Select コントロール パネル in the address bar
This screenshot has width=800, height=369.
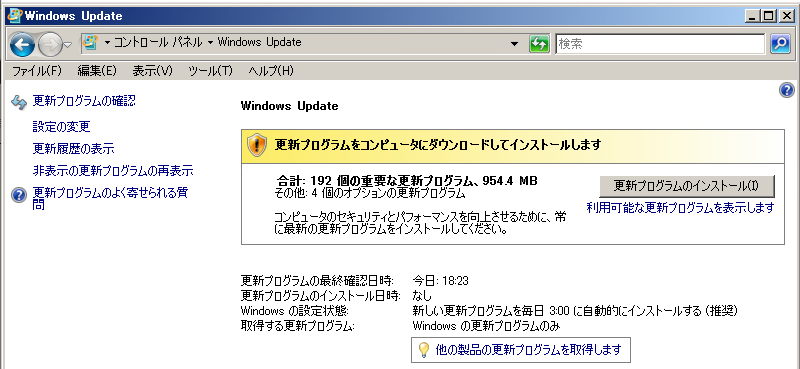pos(158,42)
